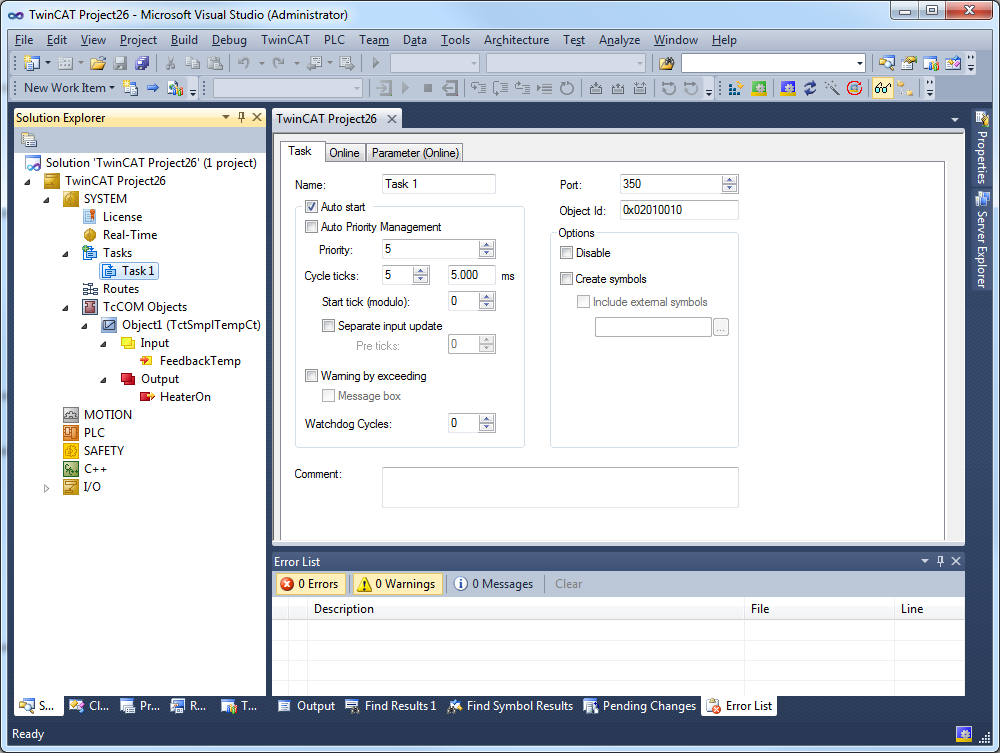Screen dimensions: 1000x753
Task: Click the New Project toolbar icon
Action: tap(32, 62)
